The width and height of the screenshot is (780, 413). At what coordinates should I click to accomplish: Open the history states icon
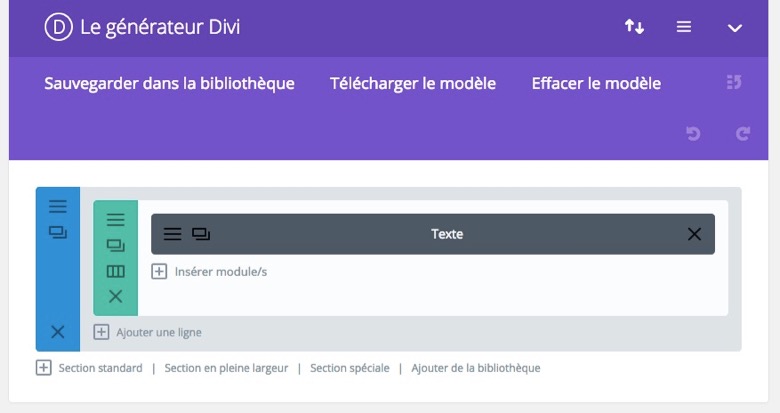(x=734, y=82)
